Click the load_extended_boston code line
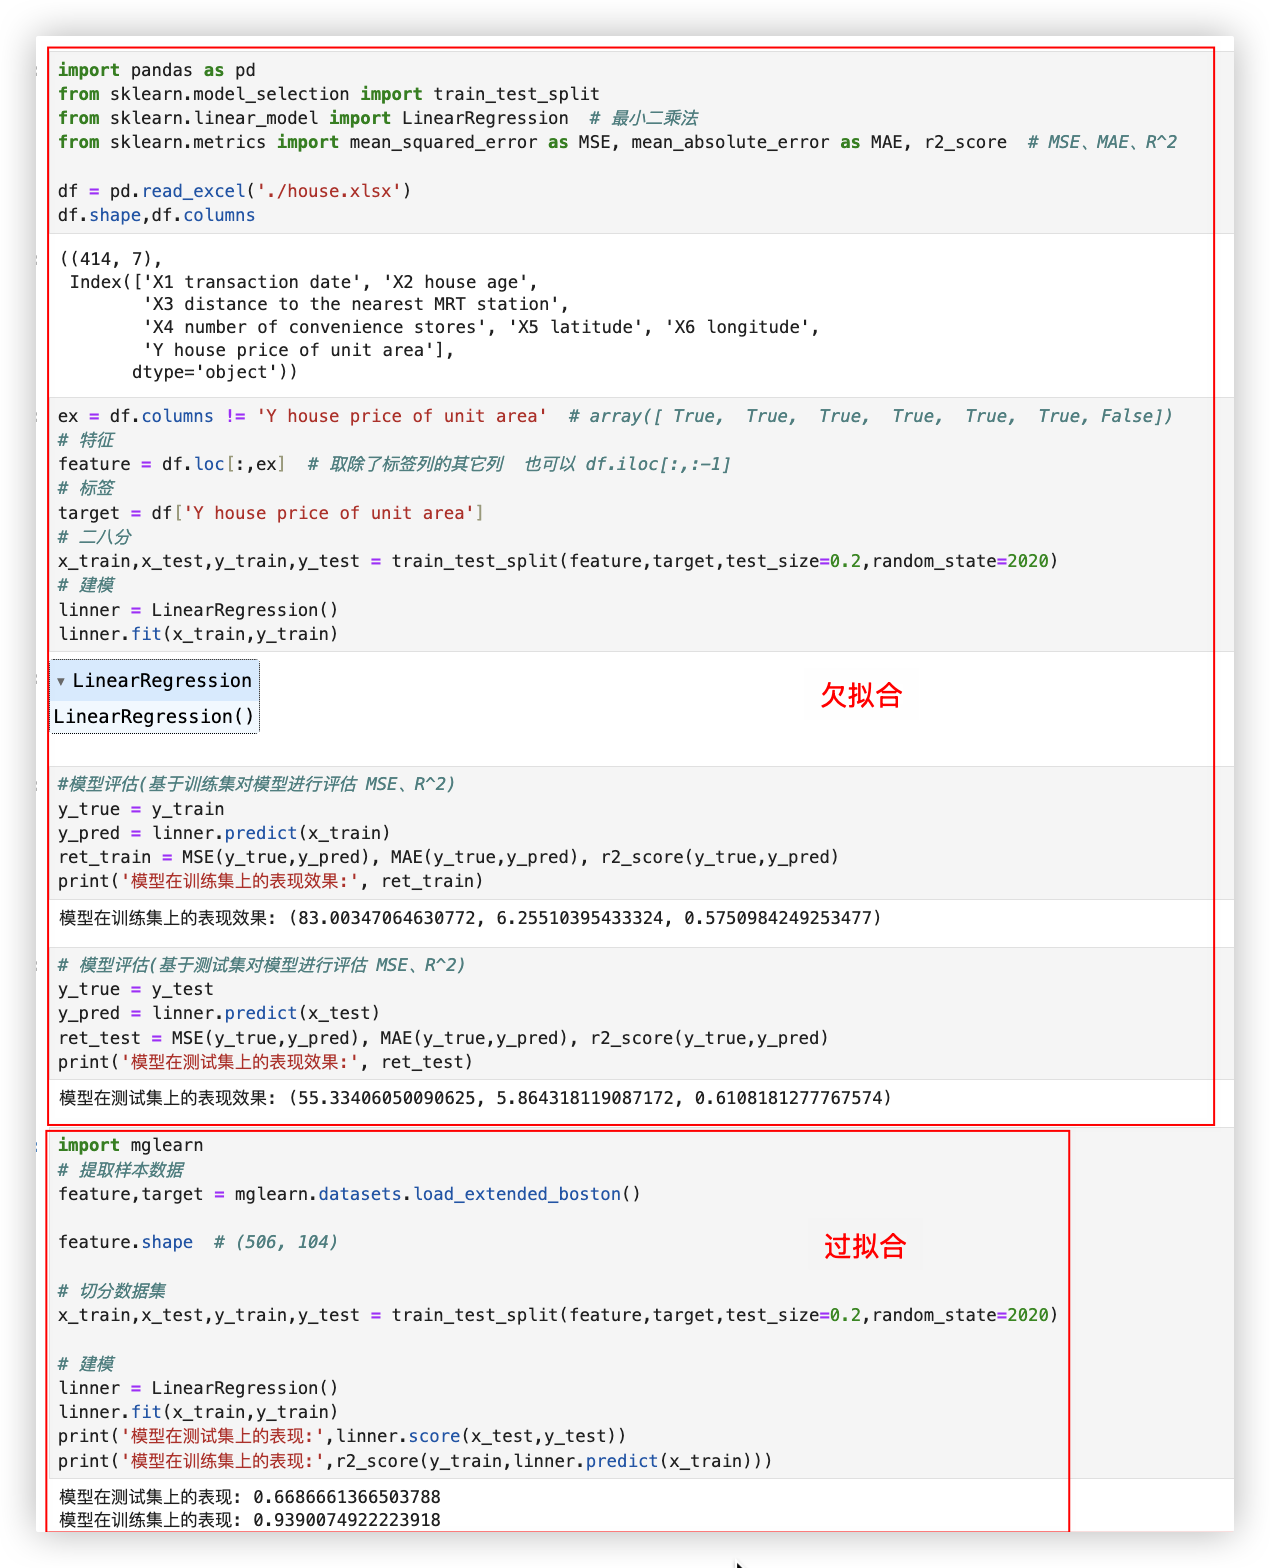This screenshot has height=1568, width=1270. click(349, 1194)
